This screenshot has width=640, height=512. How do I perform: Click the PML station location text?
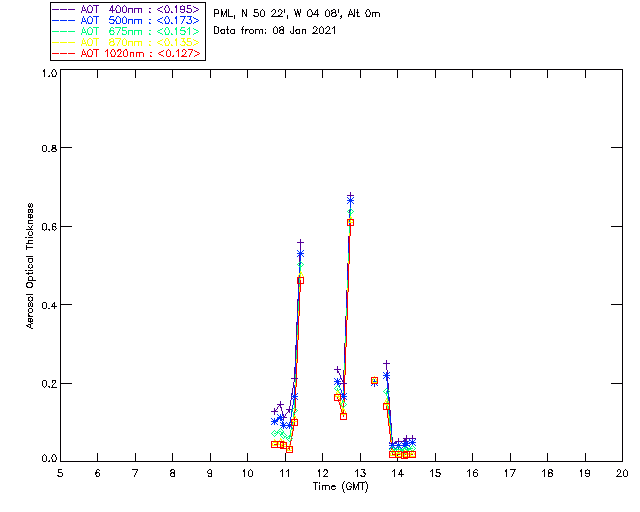click(x=297, y=13)
